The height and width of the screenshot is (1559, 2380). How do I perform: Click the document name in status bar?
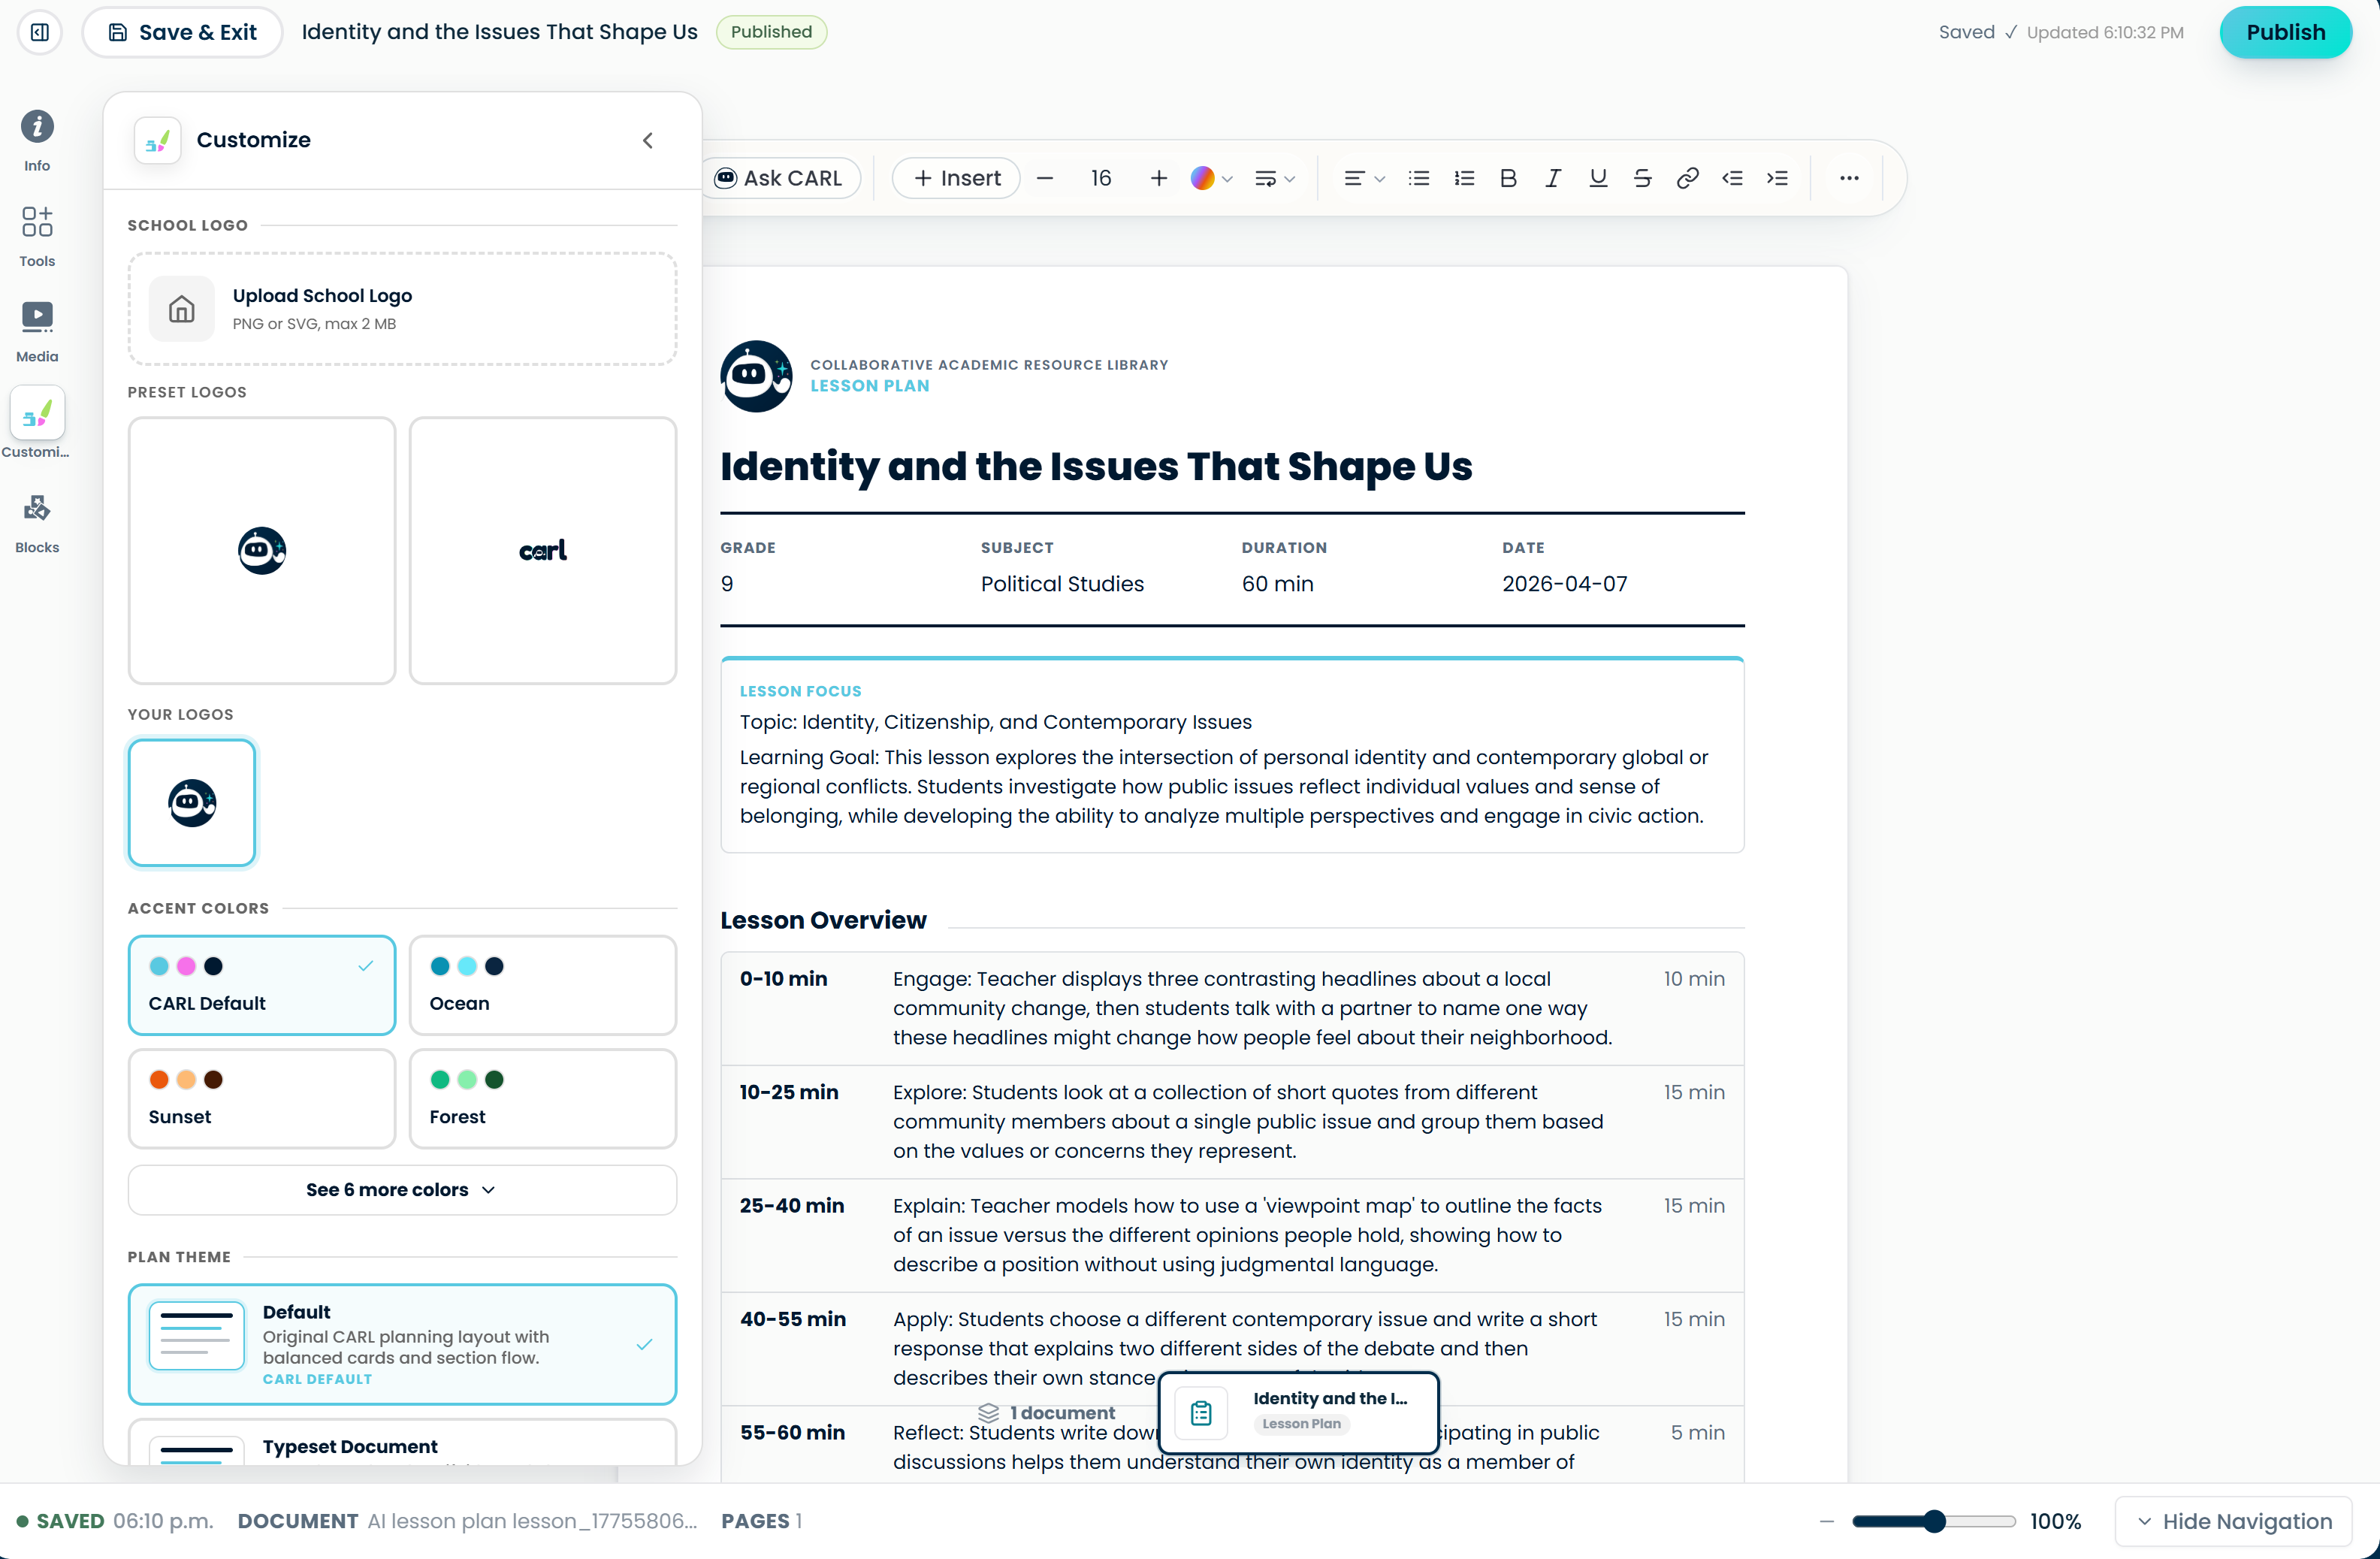point(532,1521)
